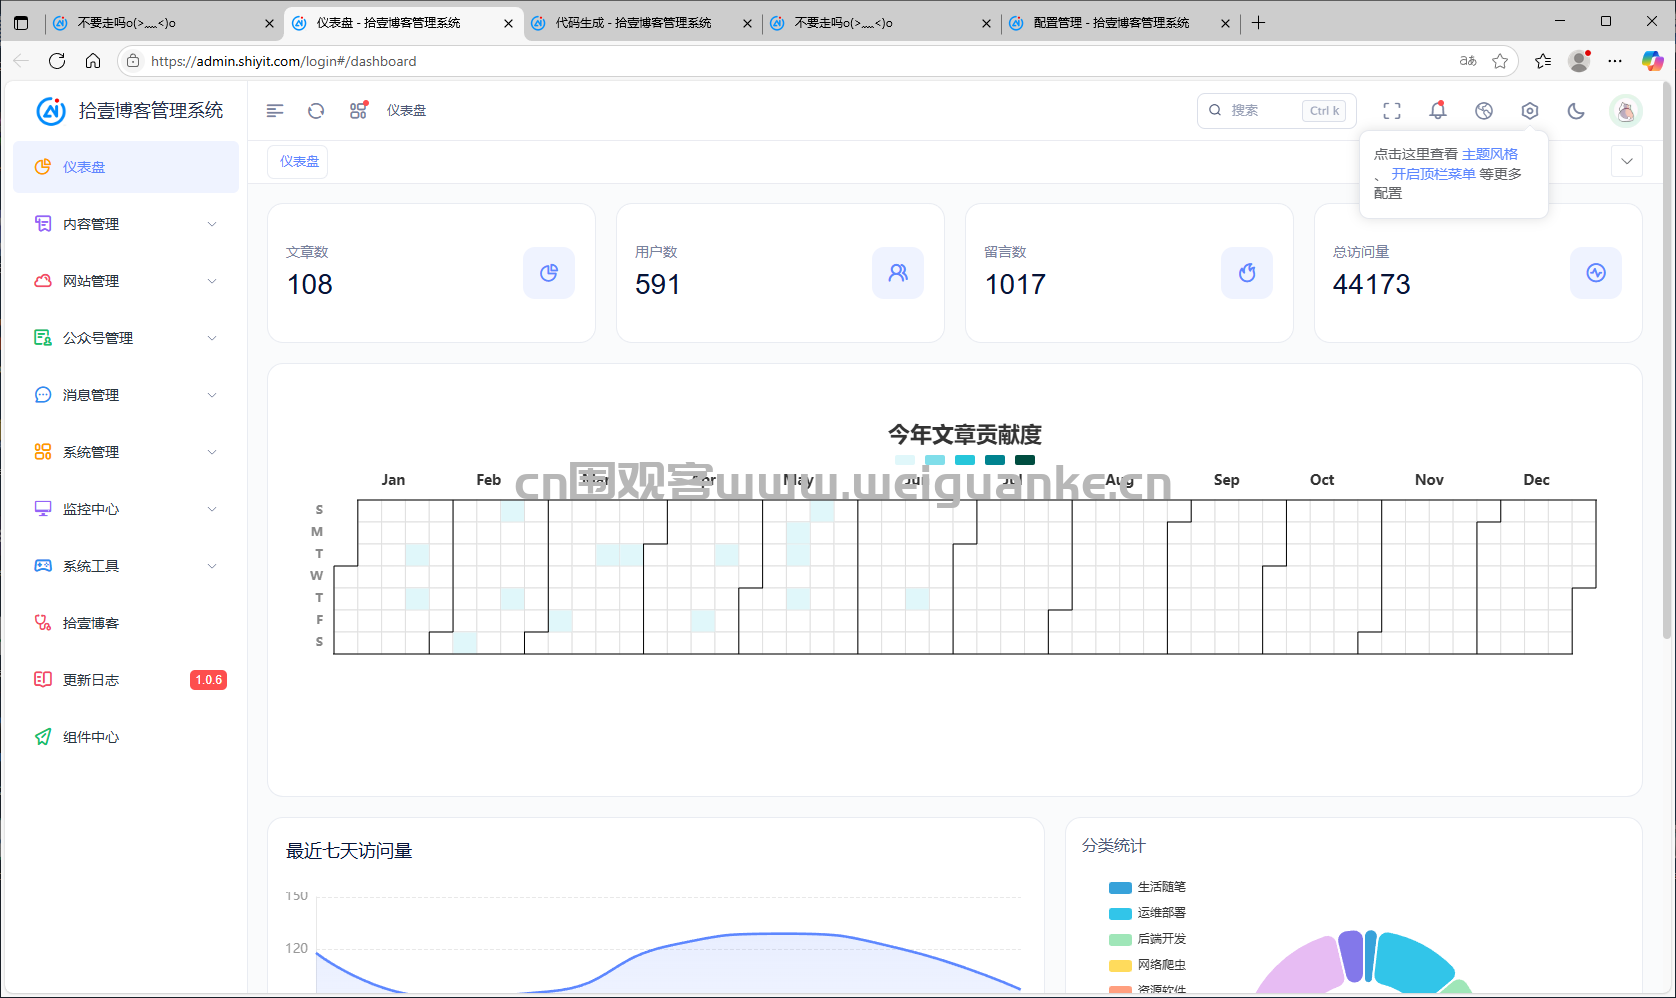Click the refresh icon in top toolbar
This screenshot has width=1676, height=998.
coord(316,110)
